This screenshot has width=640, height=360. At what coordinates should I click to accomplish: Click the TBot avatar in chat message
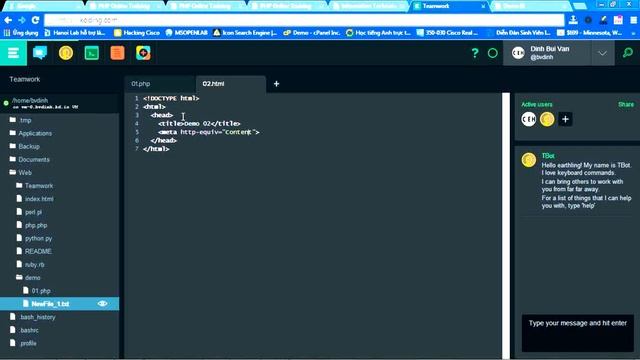(x=529, y=160)
